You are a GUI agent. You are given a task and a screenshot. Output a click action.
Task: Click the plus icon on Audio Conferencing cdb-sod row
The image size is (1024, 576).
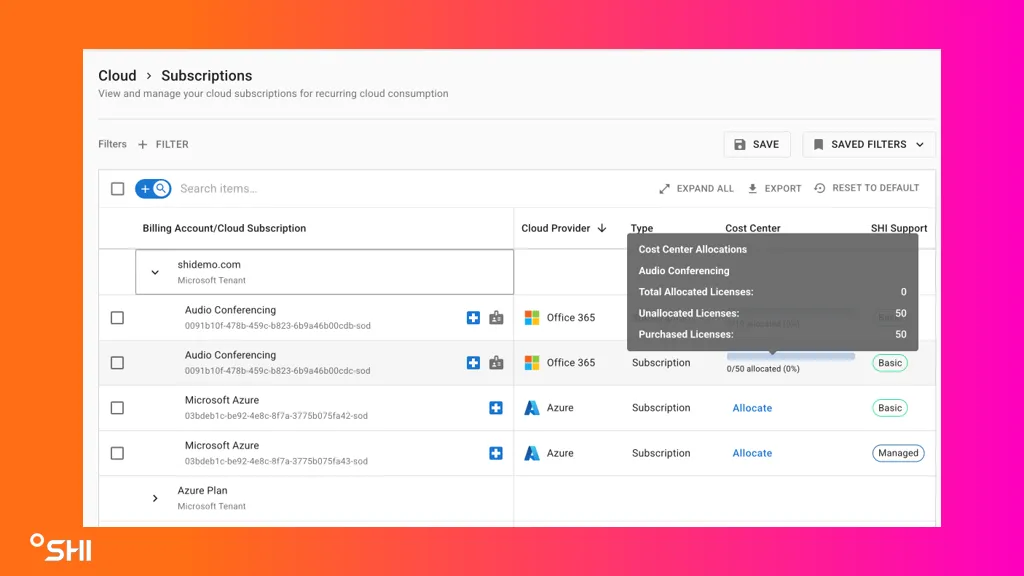click(x=473, y=318)
